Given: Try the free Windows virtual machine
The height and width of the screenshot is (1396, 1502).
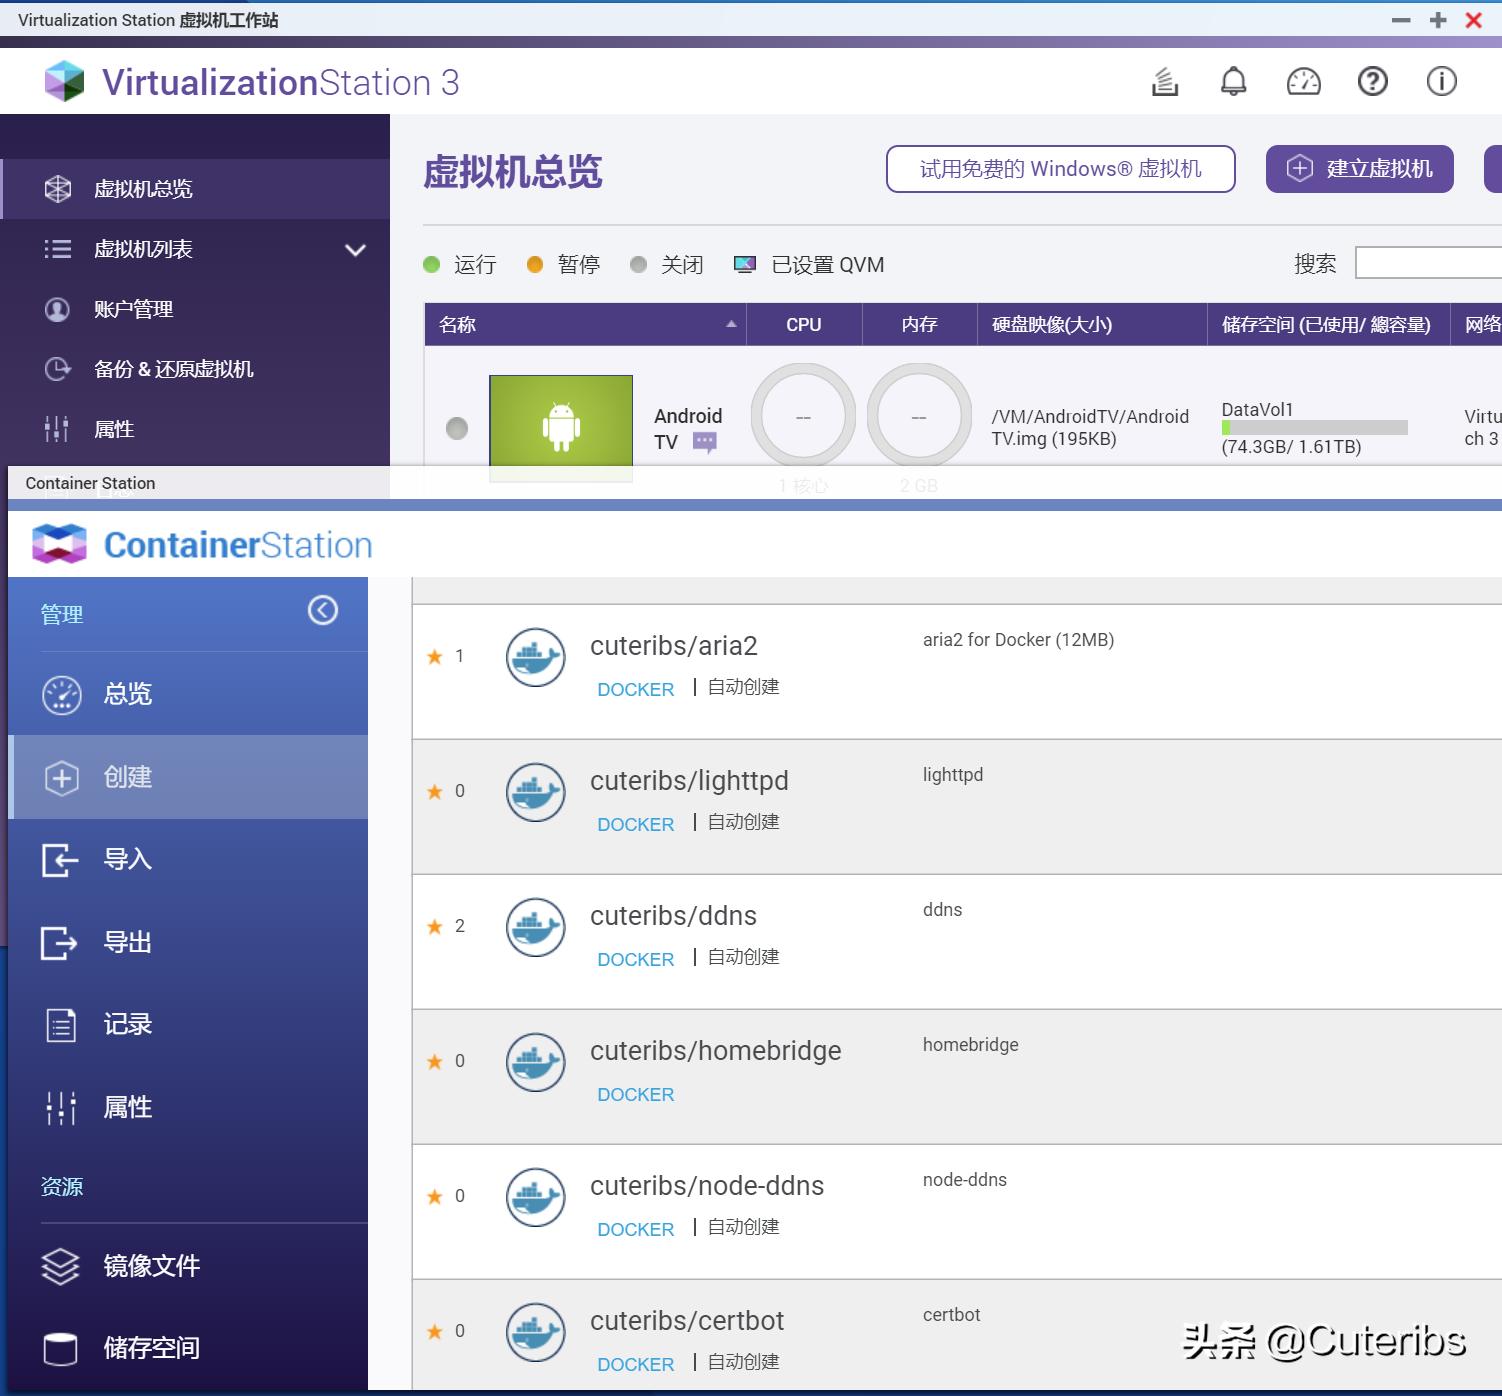Looking at the screenshot, I should (x=1059, y=168).
